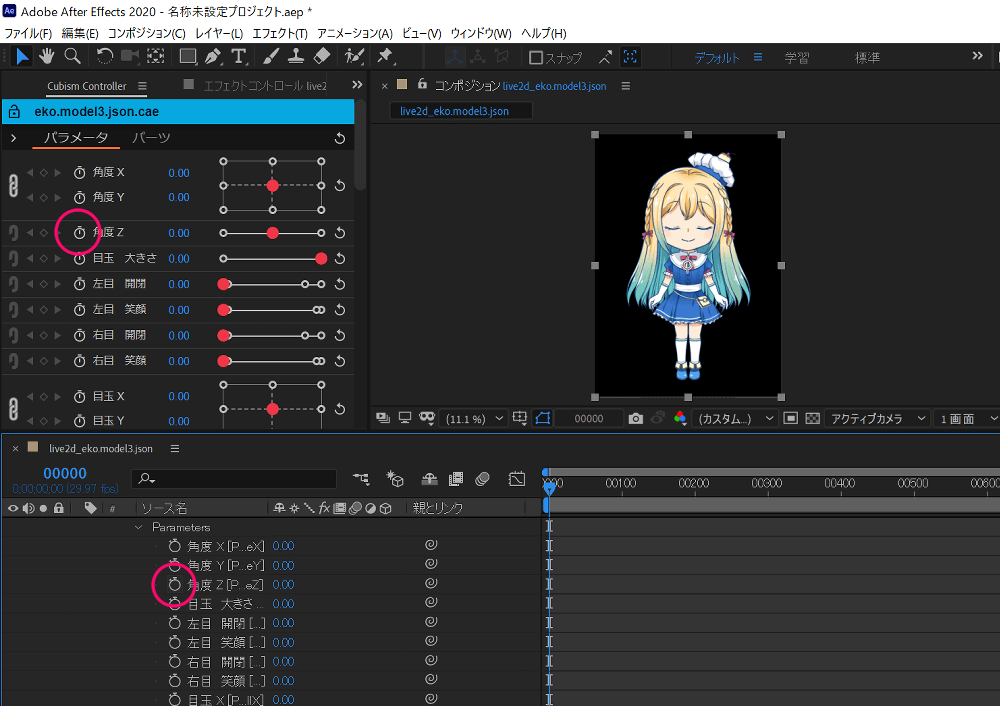Open the アクティブカメラ view dropdown
Screen dimensions: 1000x706
(877, 418)
